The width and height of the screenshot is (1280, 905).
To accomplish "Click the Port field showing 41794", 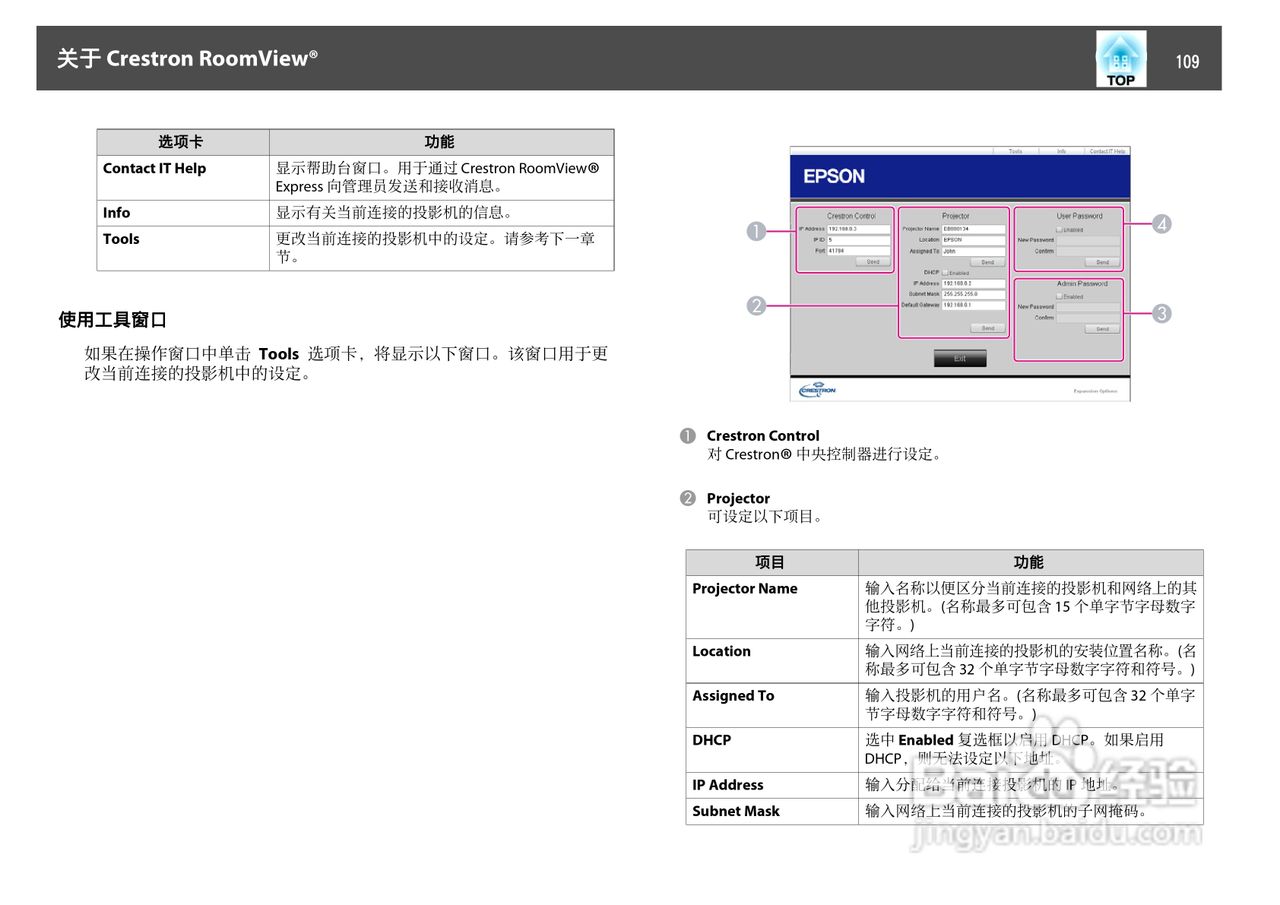I will coord(859,251).
